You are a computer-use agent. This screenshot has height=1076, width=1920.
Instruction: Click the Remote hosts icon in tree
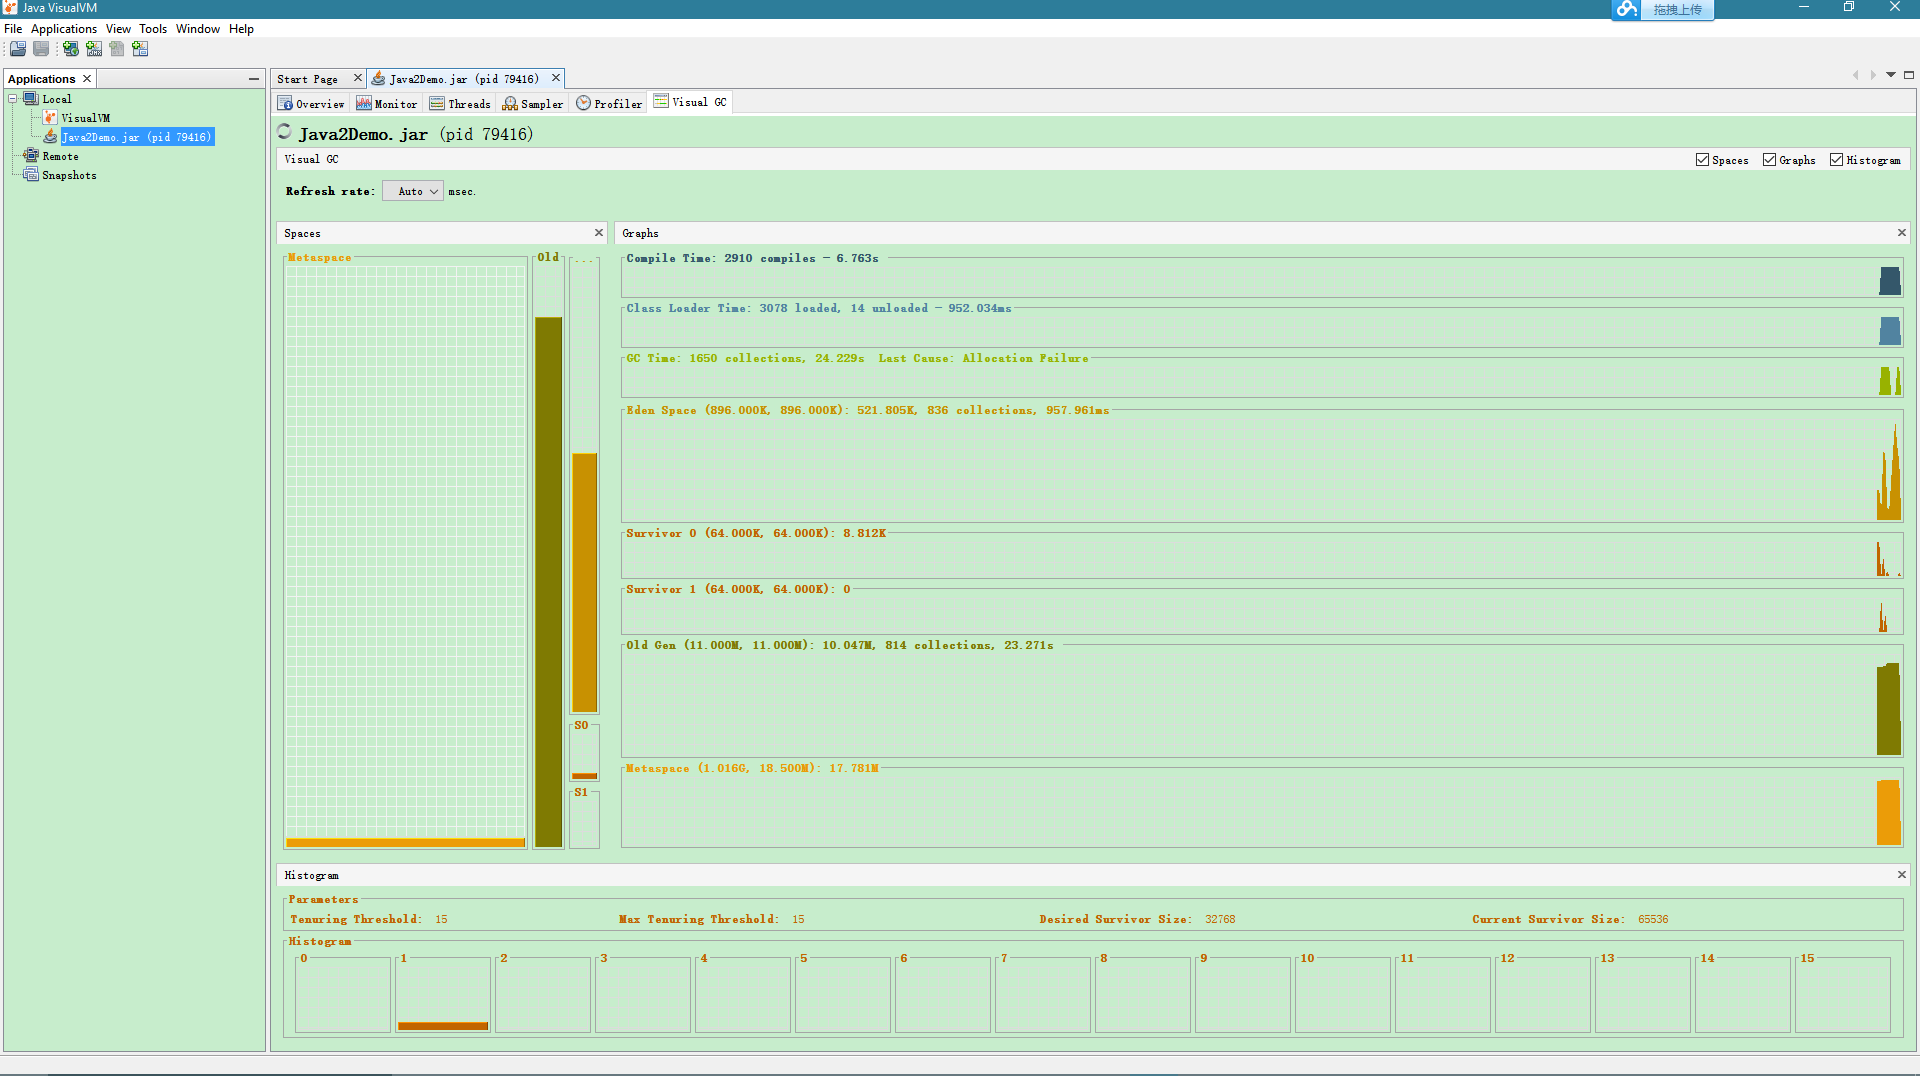pyautogui.click(x=31, y=156)
